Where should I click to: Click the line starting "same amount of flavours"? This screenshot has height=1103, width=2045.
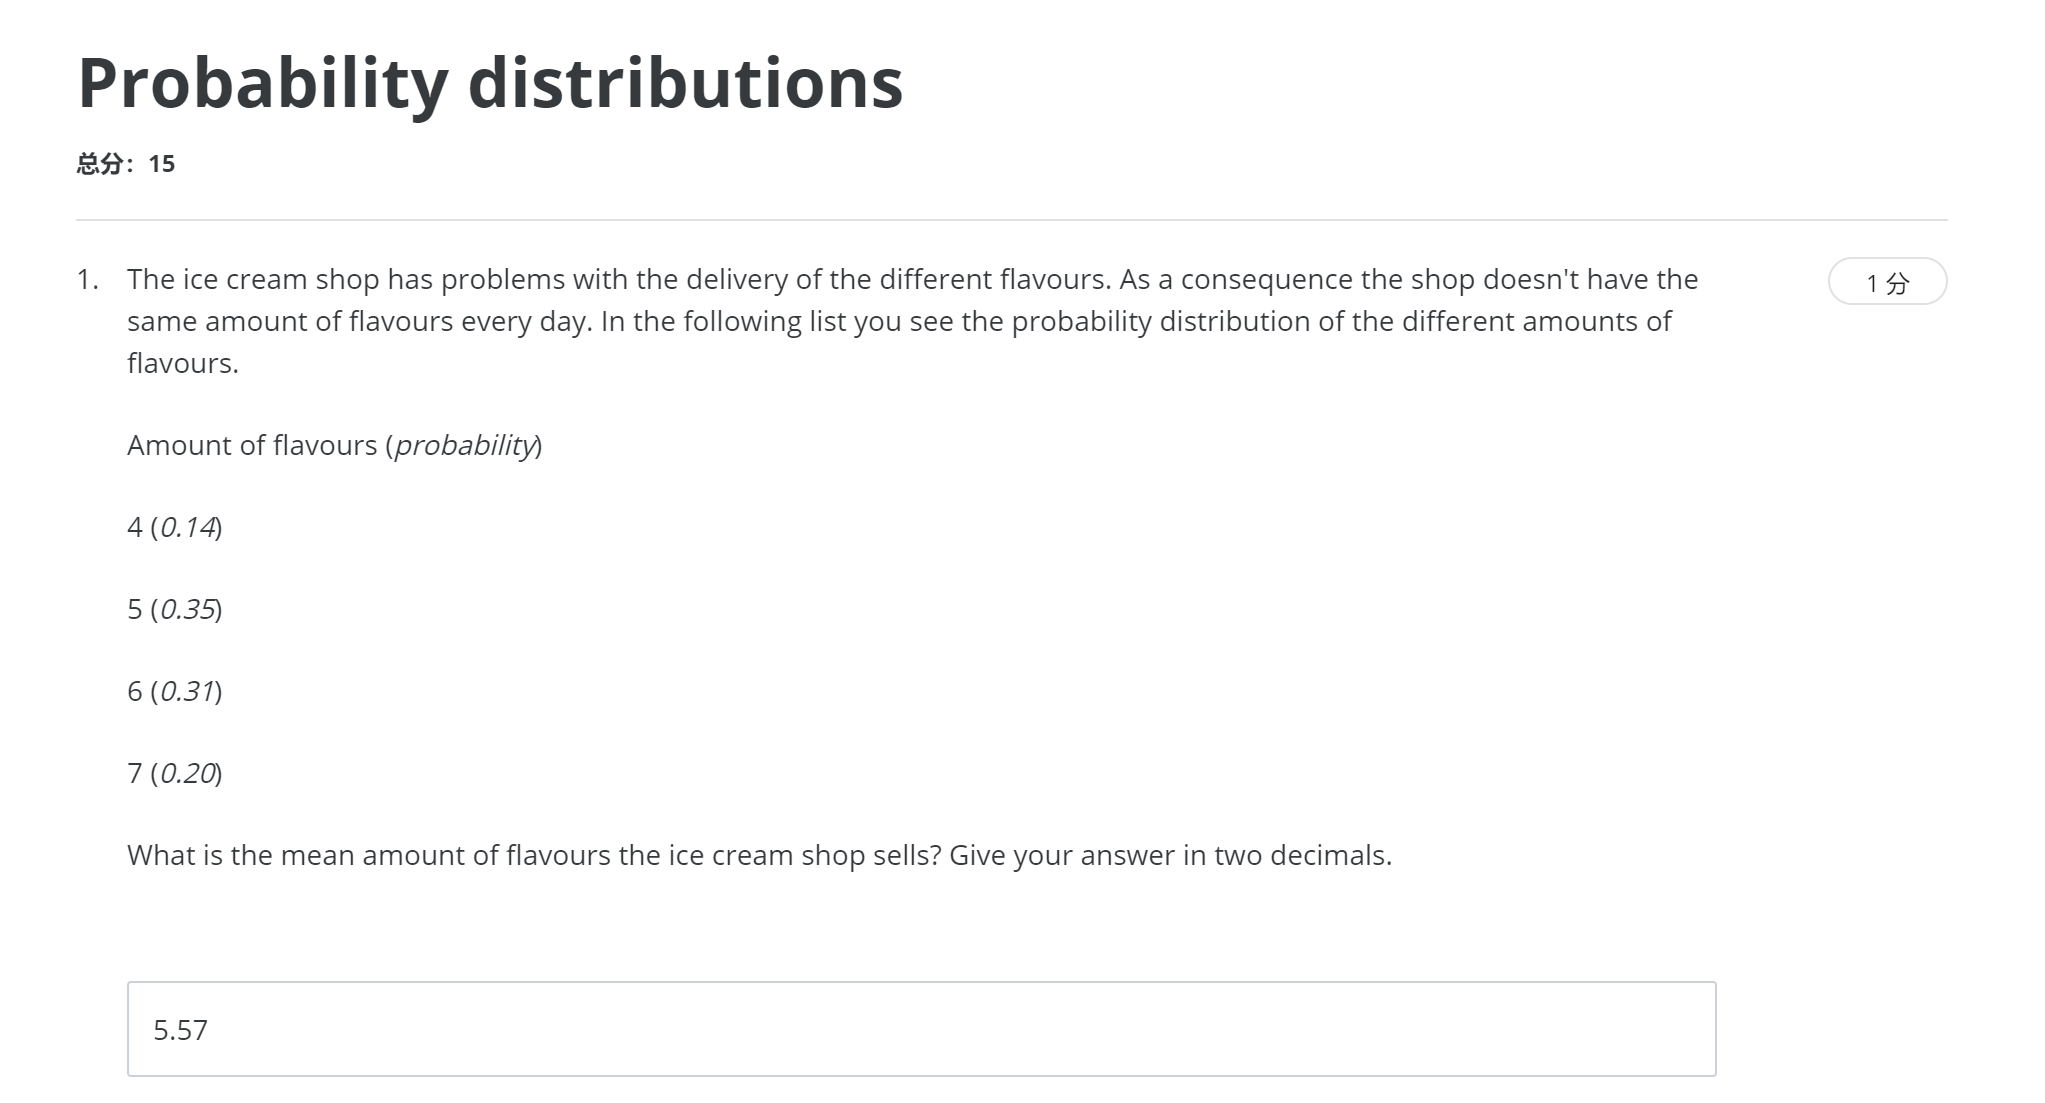(898, 321)
